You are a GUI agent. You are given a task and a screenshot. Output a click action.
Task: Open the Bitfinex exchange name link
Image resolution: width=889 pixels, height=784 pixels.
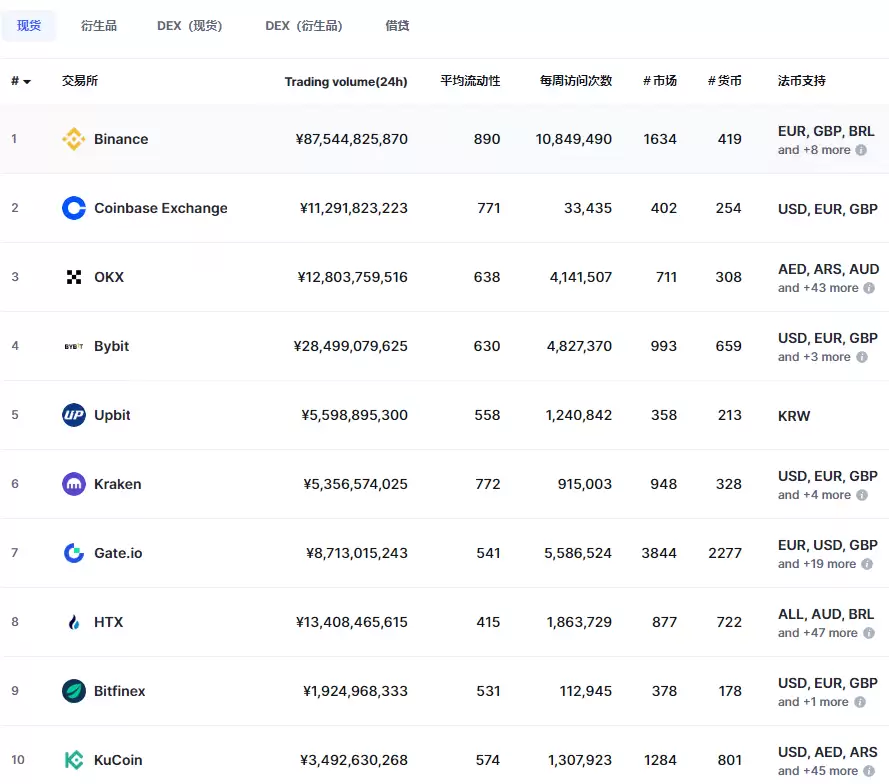[x=119, y=691]
